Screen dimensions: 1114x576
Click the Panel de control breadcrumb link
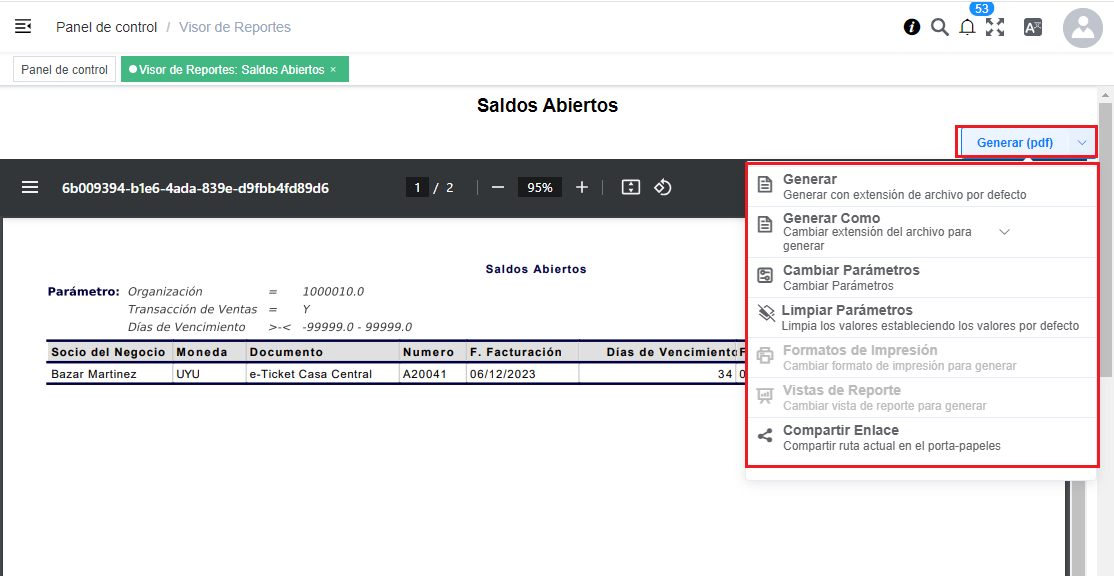click(106, 27)
